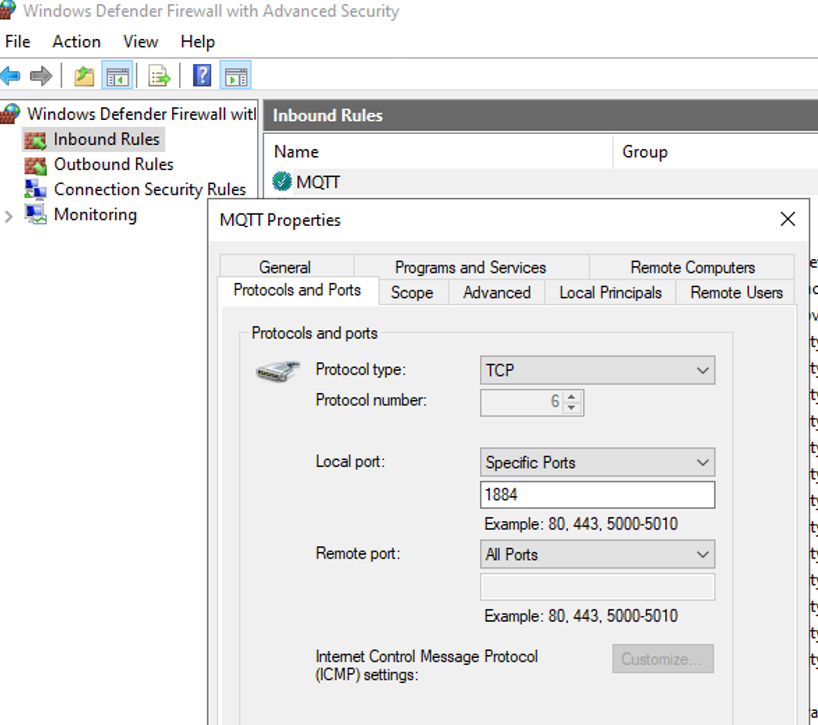
Task: Increase Protocol number with the up arrow
Action: pos(571,397)
